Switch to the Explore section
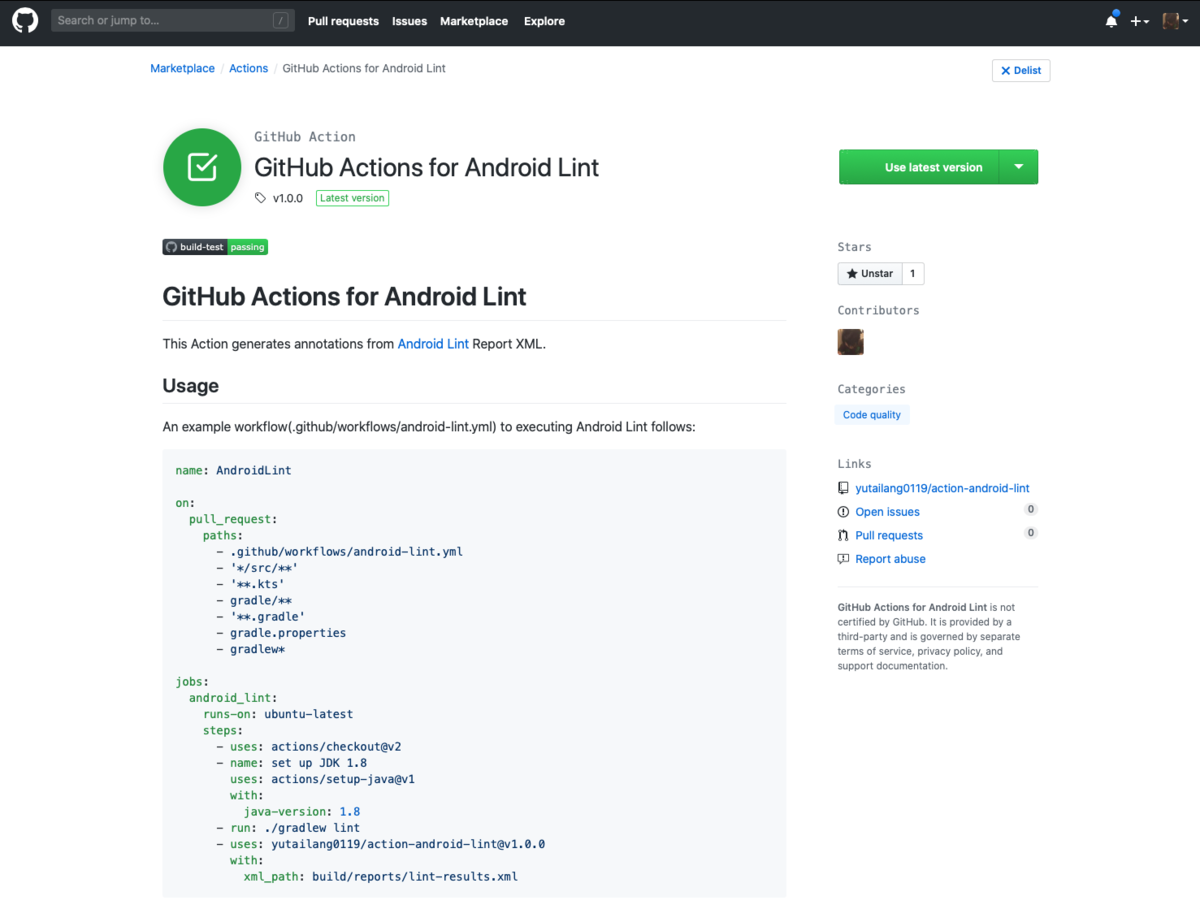1200x909 pixels. 544,20
